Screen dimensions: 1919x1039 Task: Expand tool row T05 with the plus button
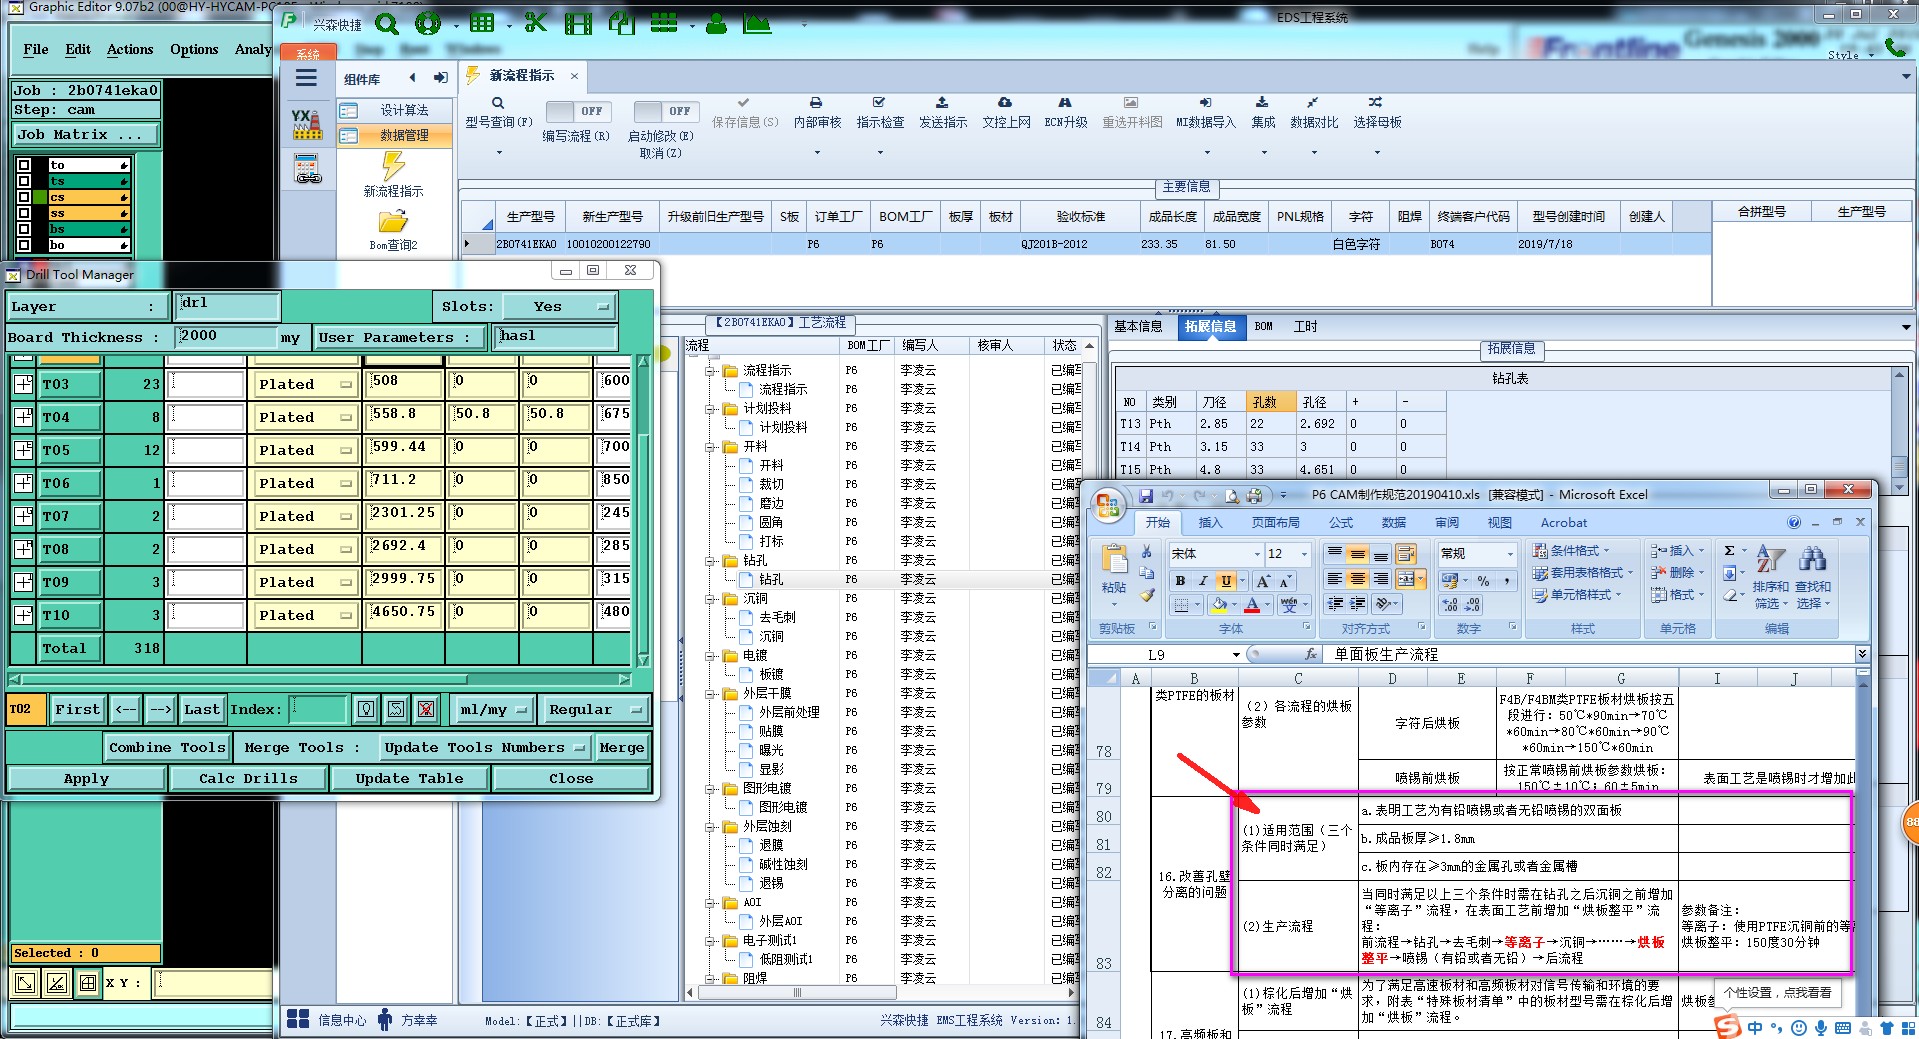23,450
